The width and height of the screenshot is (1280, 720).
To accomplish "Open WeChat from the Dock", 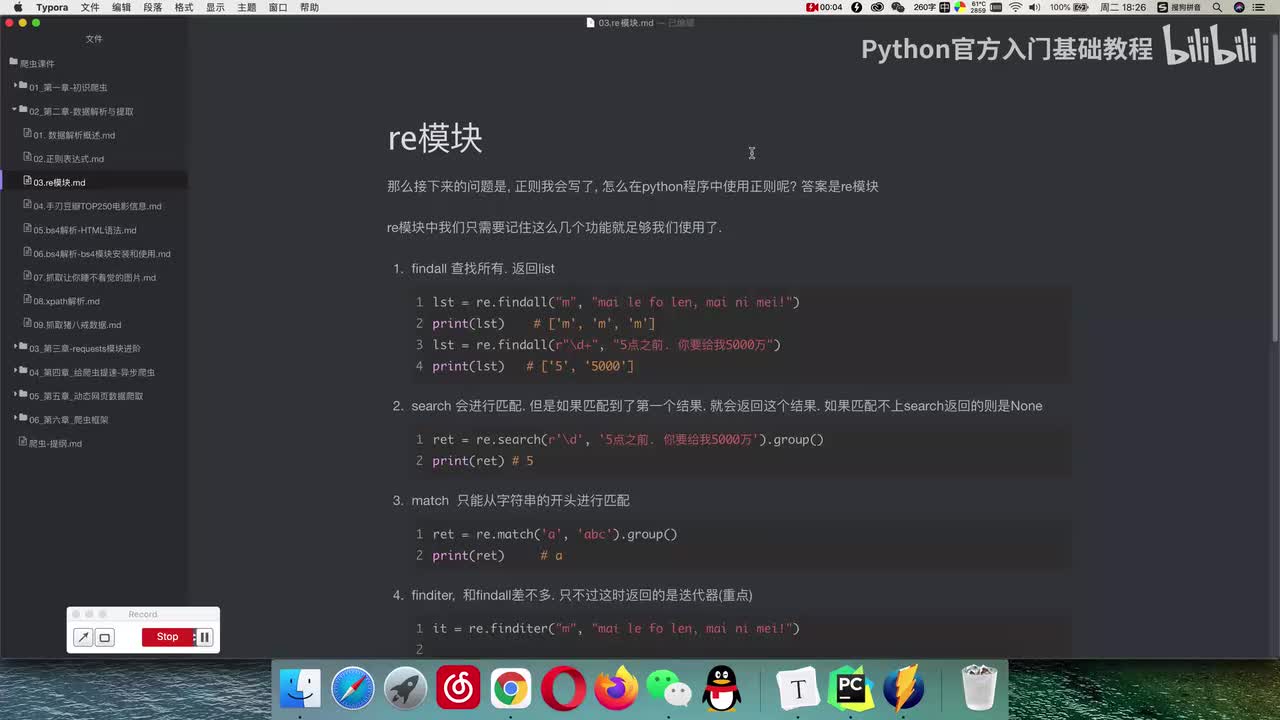I will tap(668, 689).
